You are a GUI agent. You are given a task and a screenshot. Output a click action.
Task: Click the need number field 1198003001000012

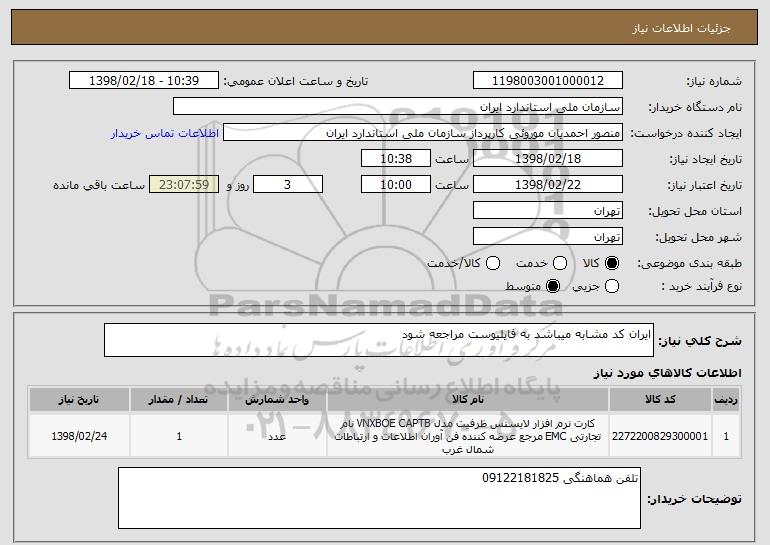(x=548, y=81)
